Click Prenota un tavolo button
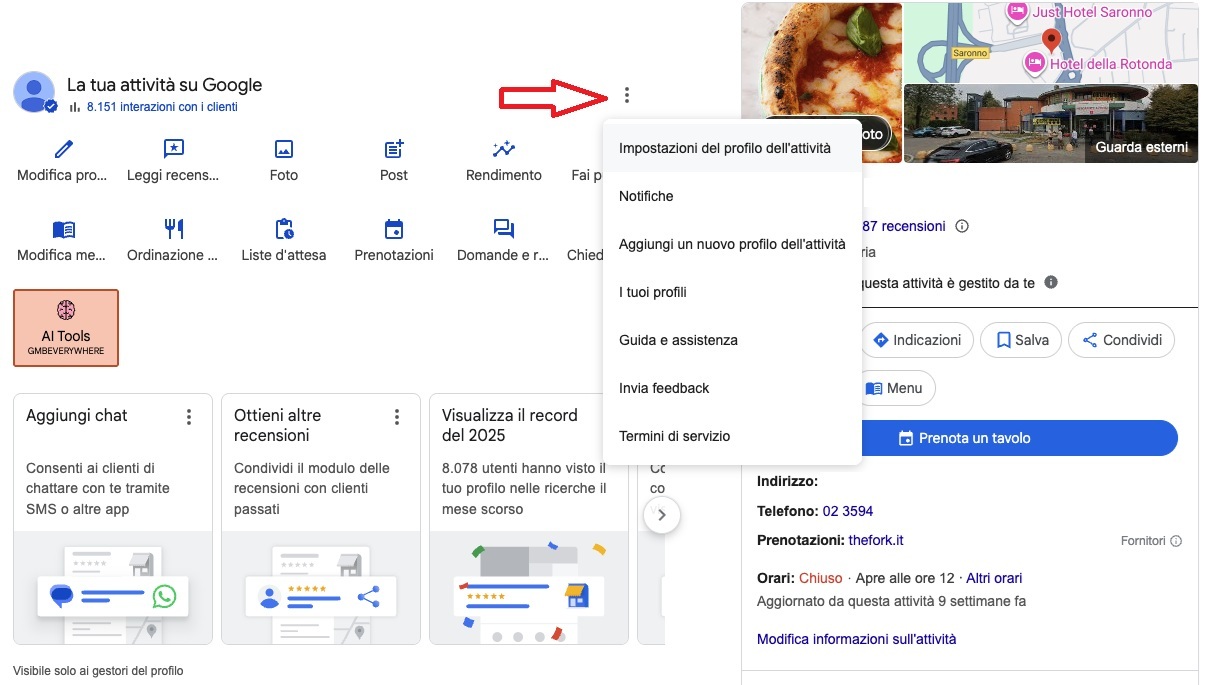The height and width of the screenshot is (685, 1207). tap(1019, 438)
